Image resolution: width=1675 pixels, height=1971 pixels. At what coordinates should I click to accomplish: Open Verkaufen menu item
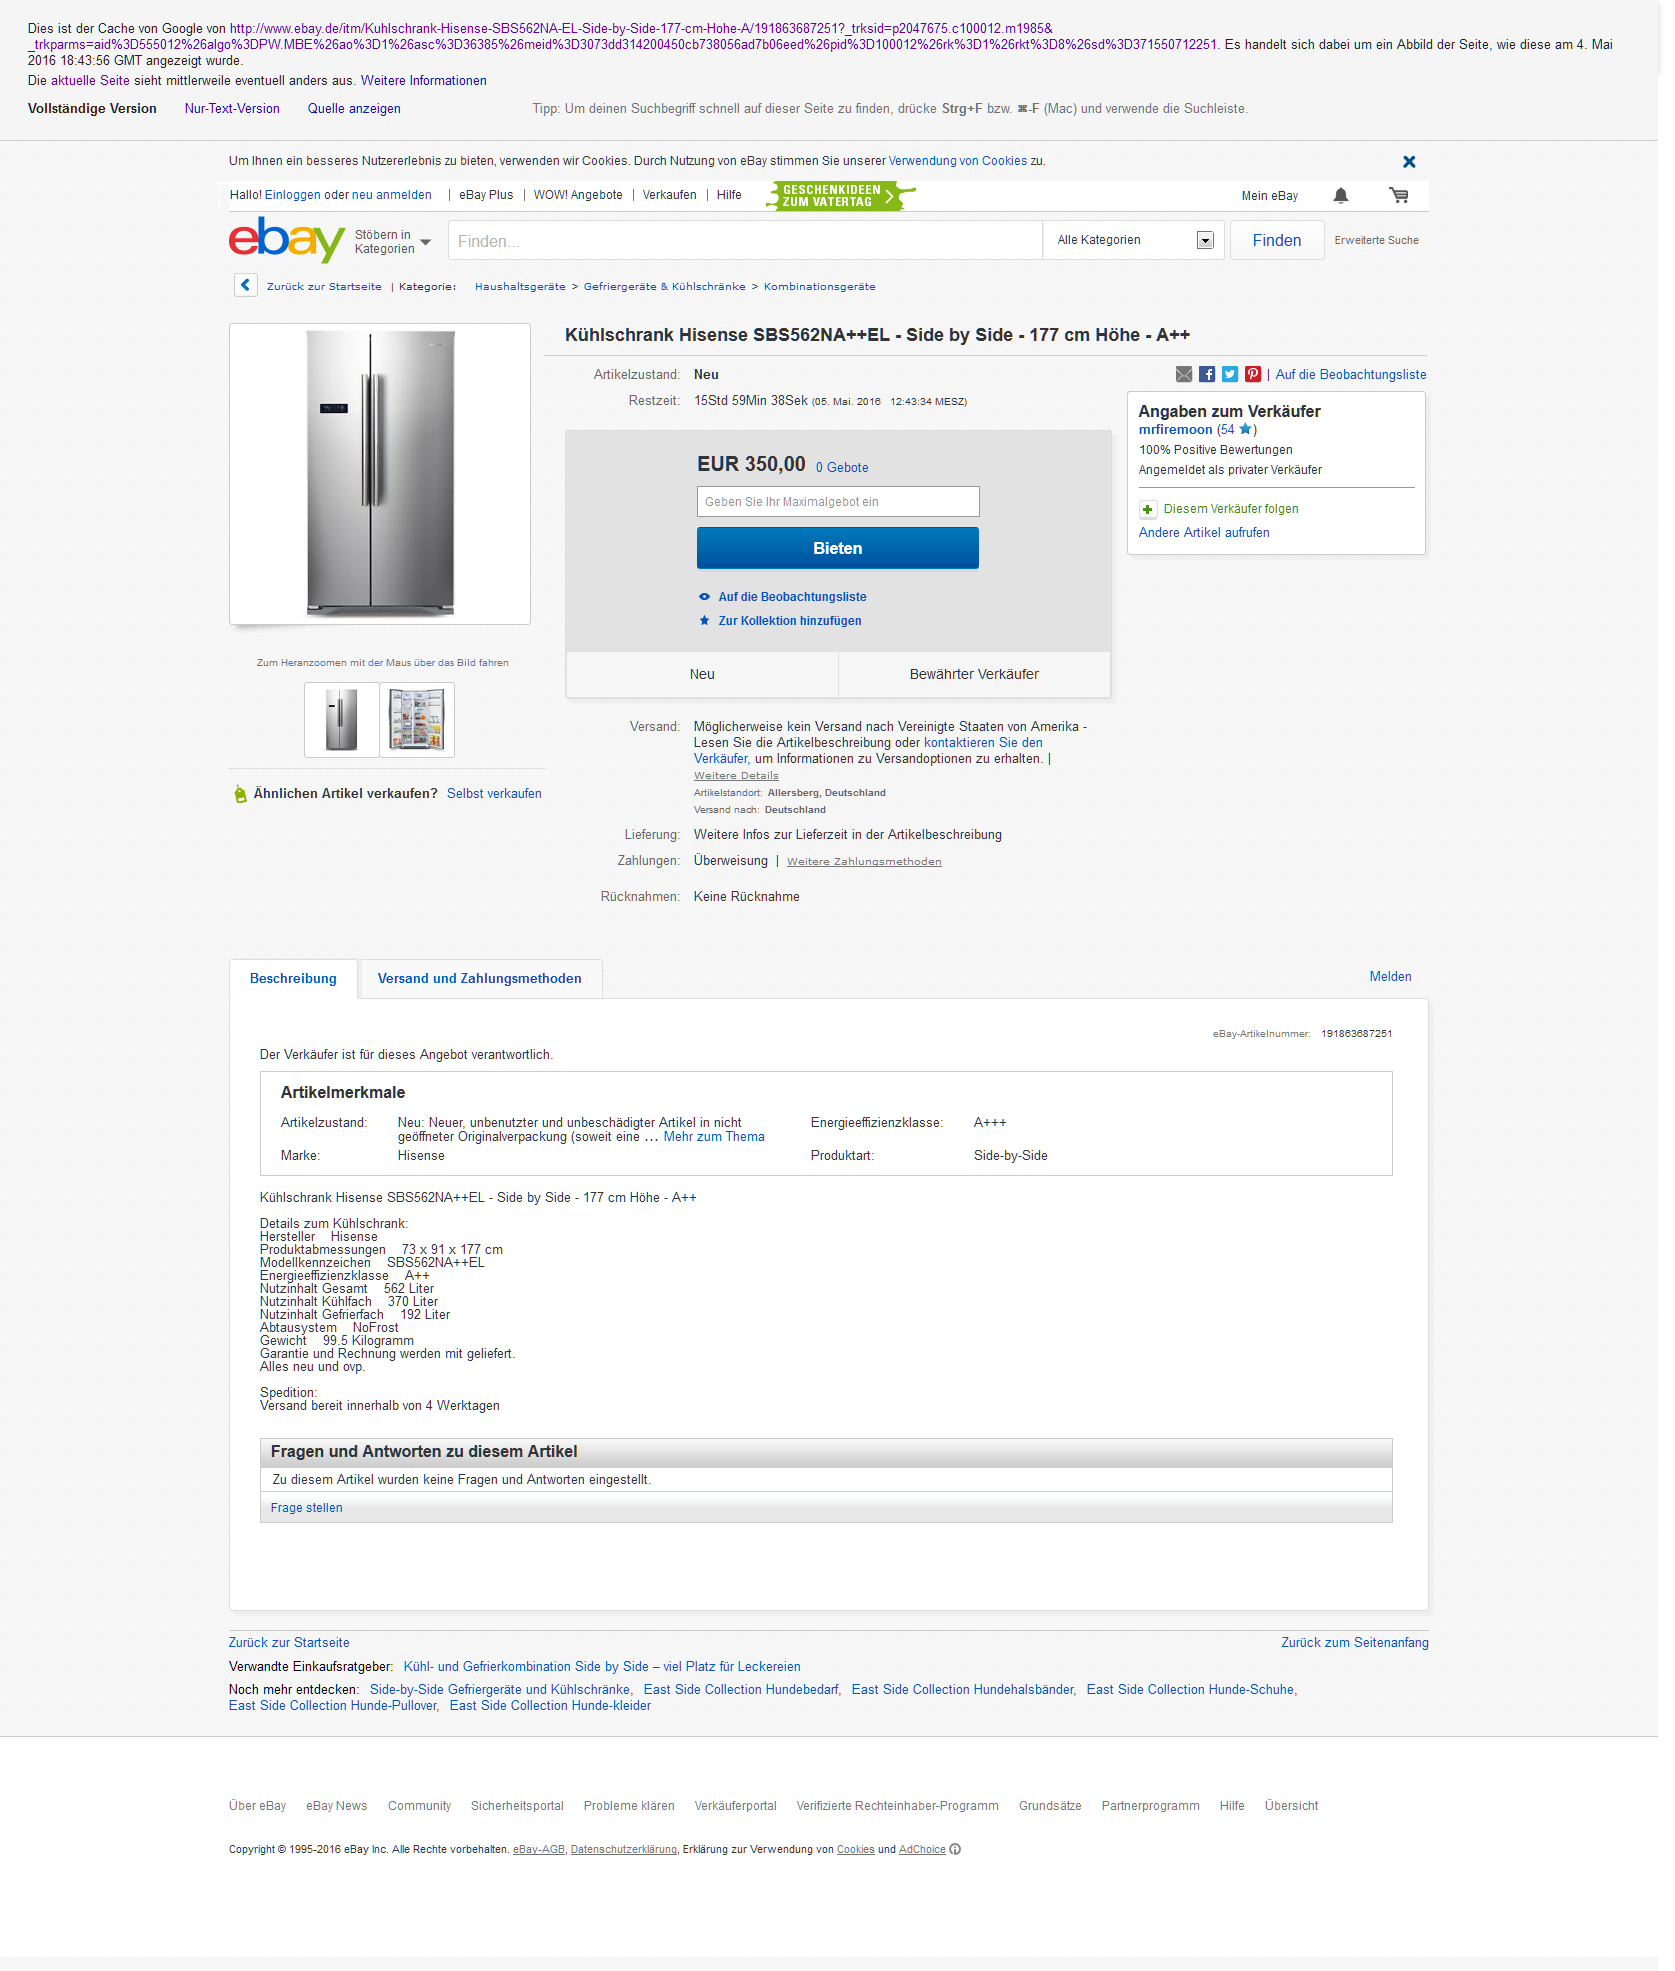point(669,196)
